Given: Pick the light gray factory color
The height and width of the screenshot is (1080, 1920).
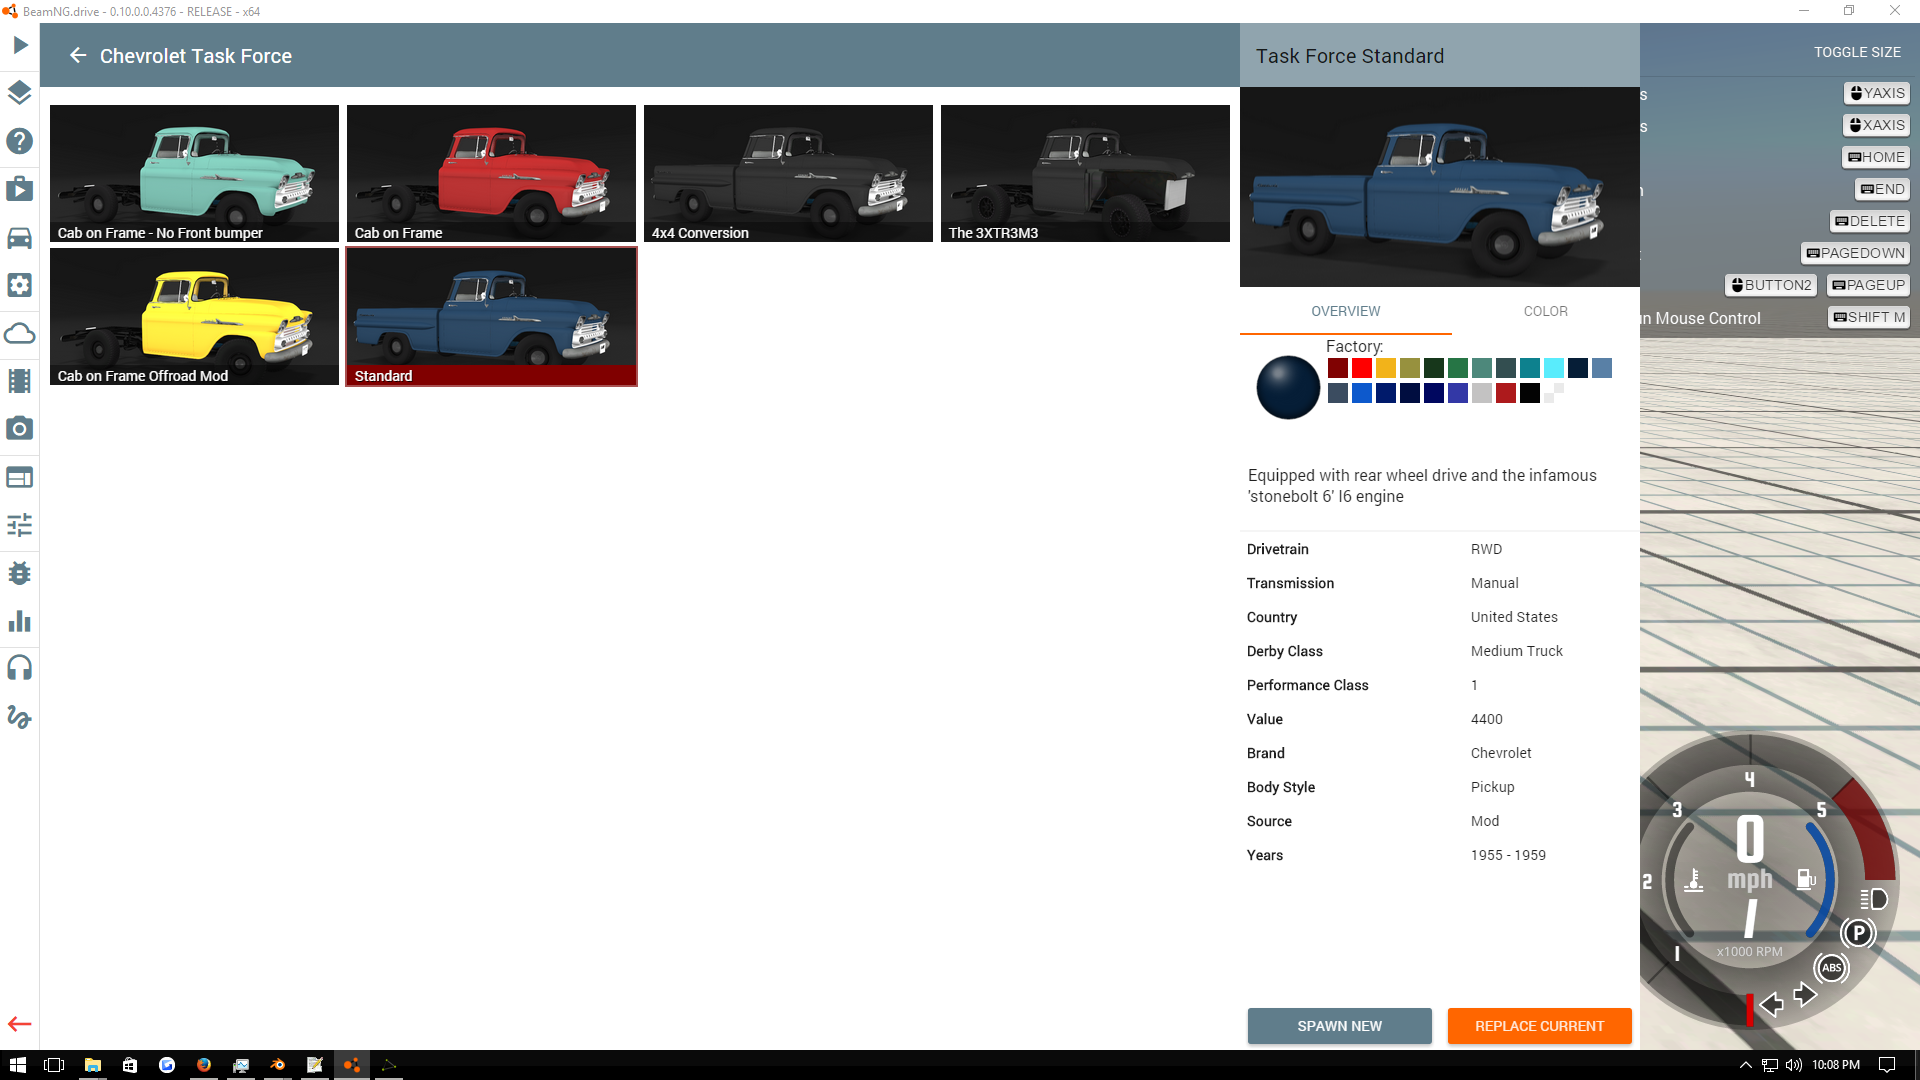Looking at the screenshot, I should (1482, 393).
